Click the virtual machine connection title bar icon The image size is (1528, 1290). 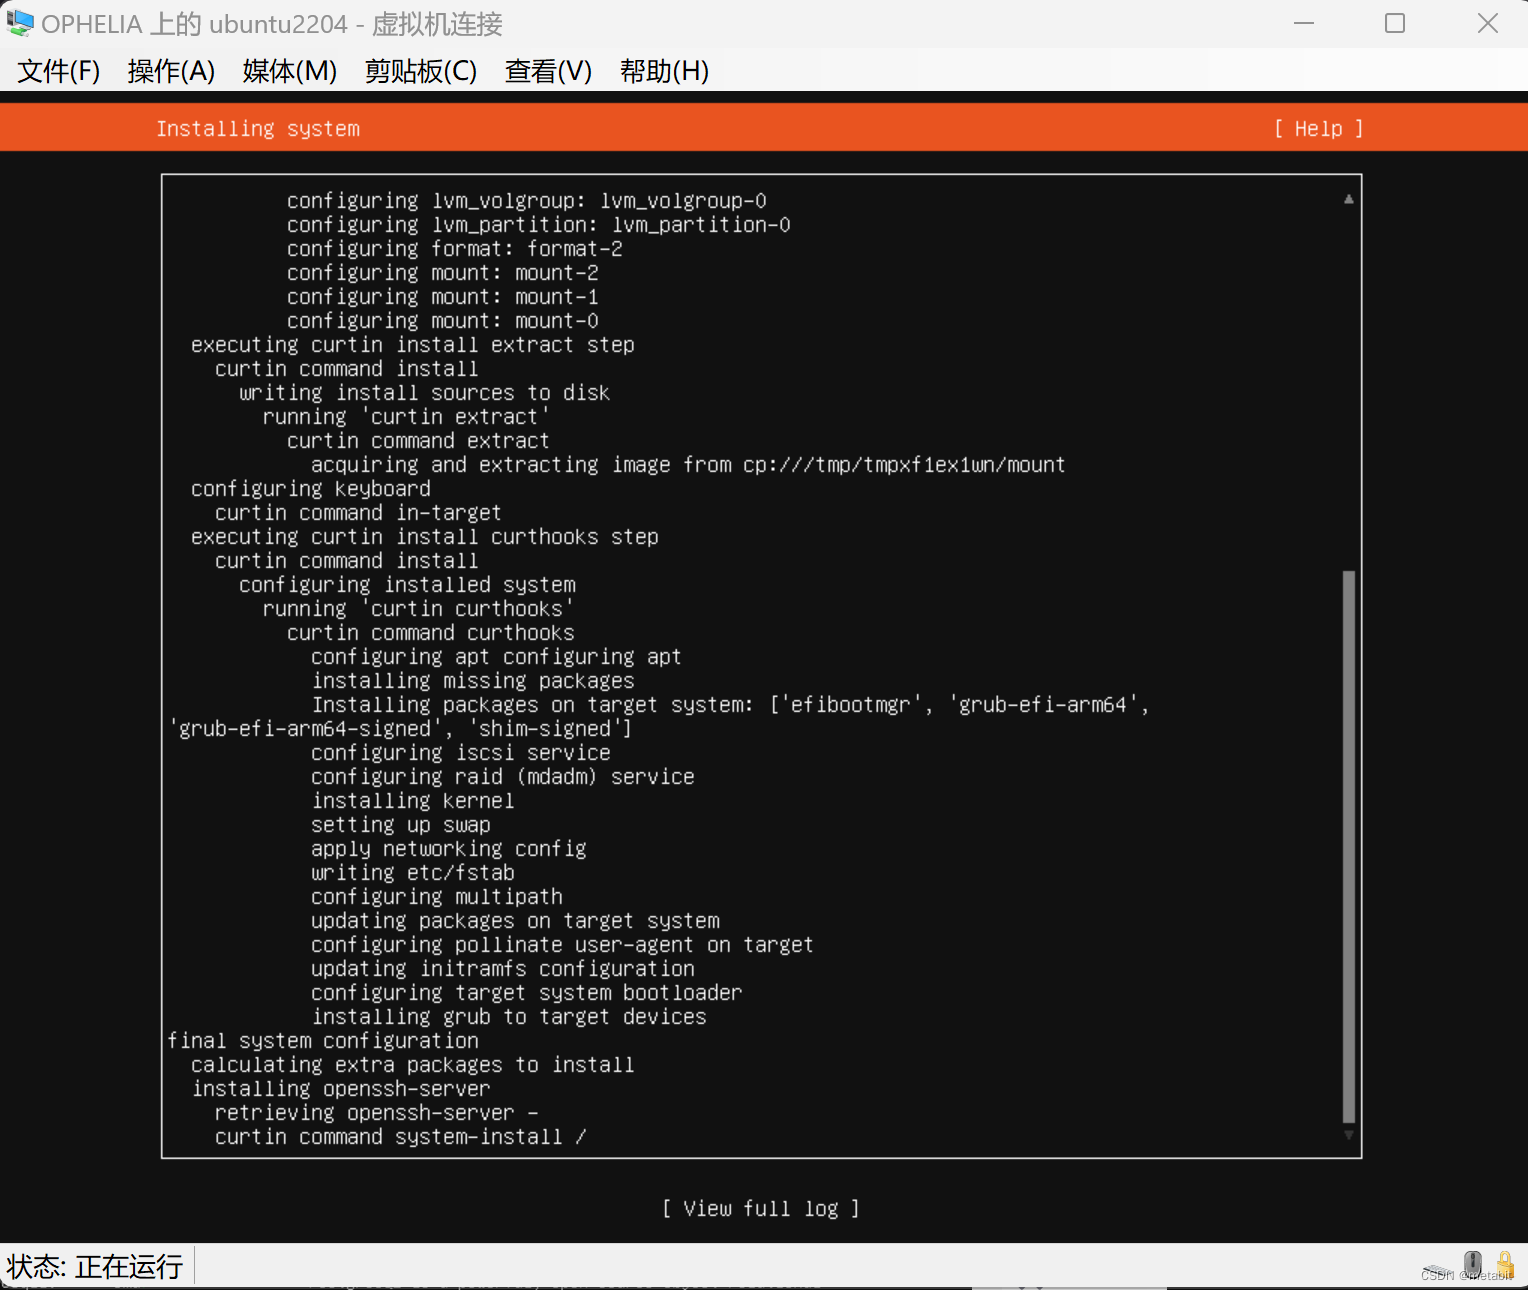(20, 23)
